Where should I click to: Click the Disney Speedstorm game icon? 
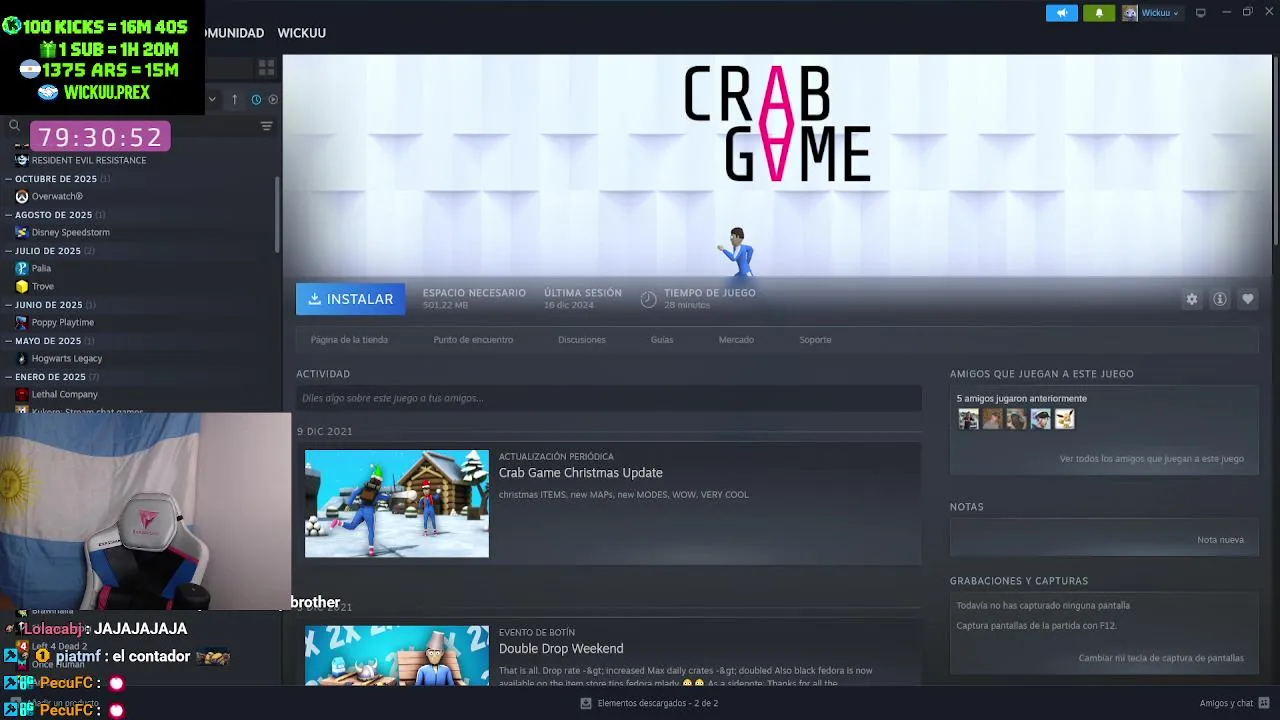click(x=22, y=233)
